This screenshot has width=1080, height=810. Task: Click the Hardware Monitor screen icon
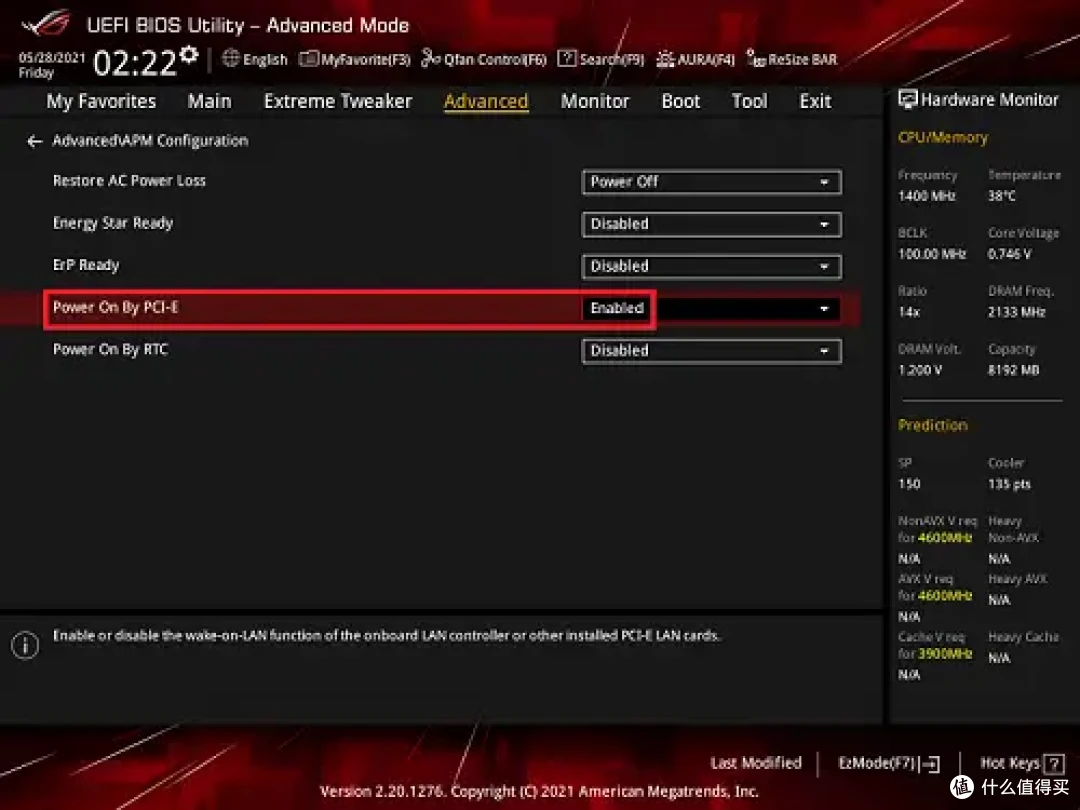(x=908, y=100)
